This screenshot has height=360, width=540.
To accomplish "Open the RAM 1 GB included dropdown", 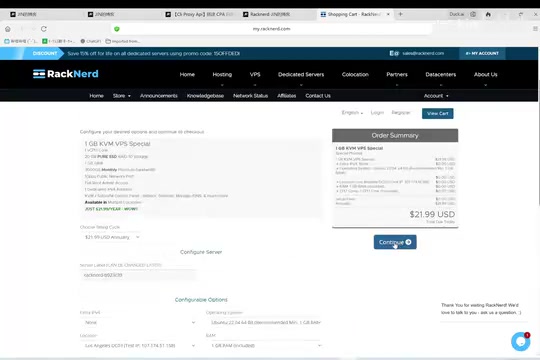I will point(264,346).
